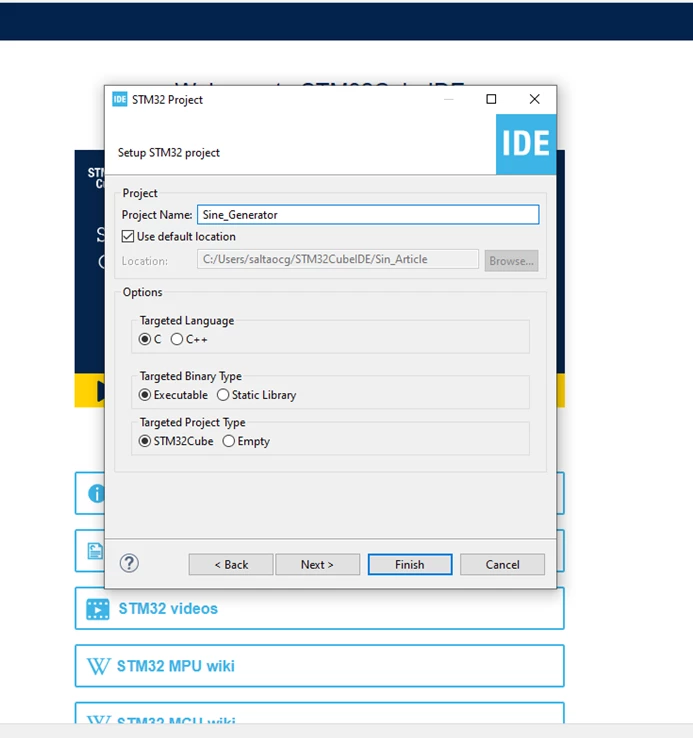
Task: Select C++ as targeted language
Action: tap(177, 339)
